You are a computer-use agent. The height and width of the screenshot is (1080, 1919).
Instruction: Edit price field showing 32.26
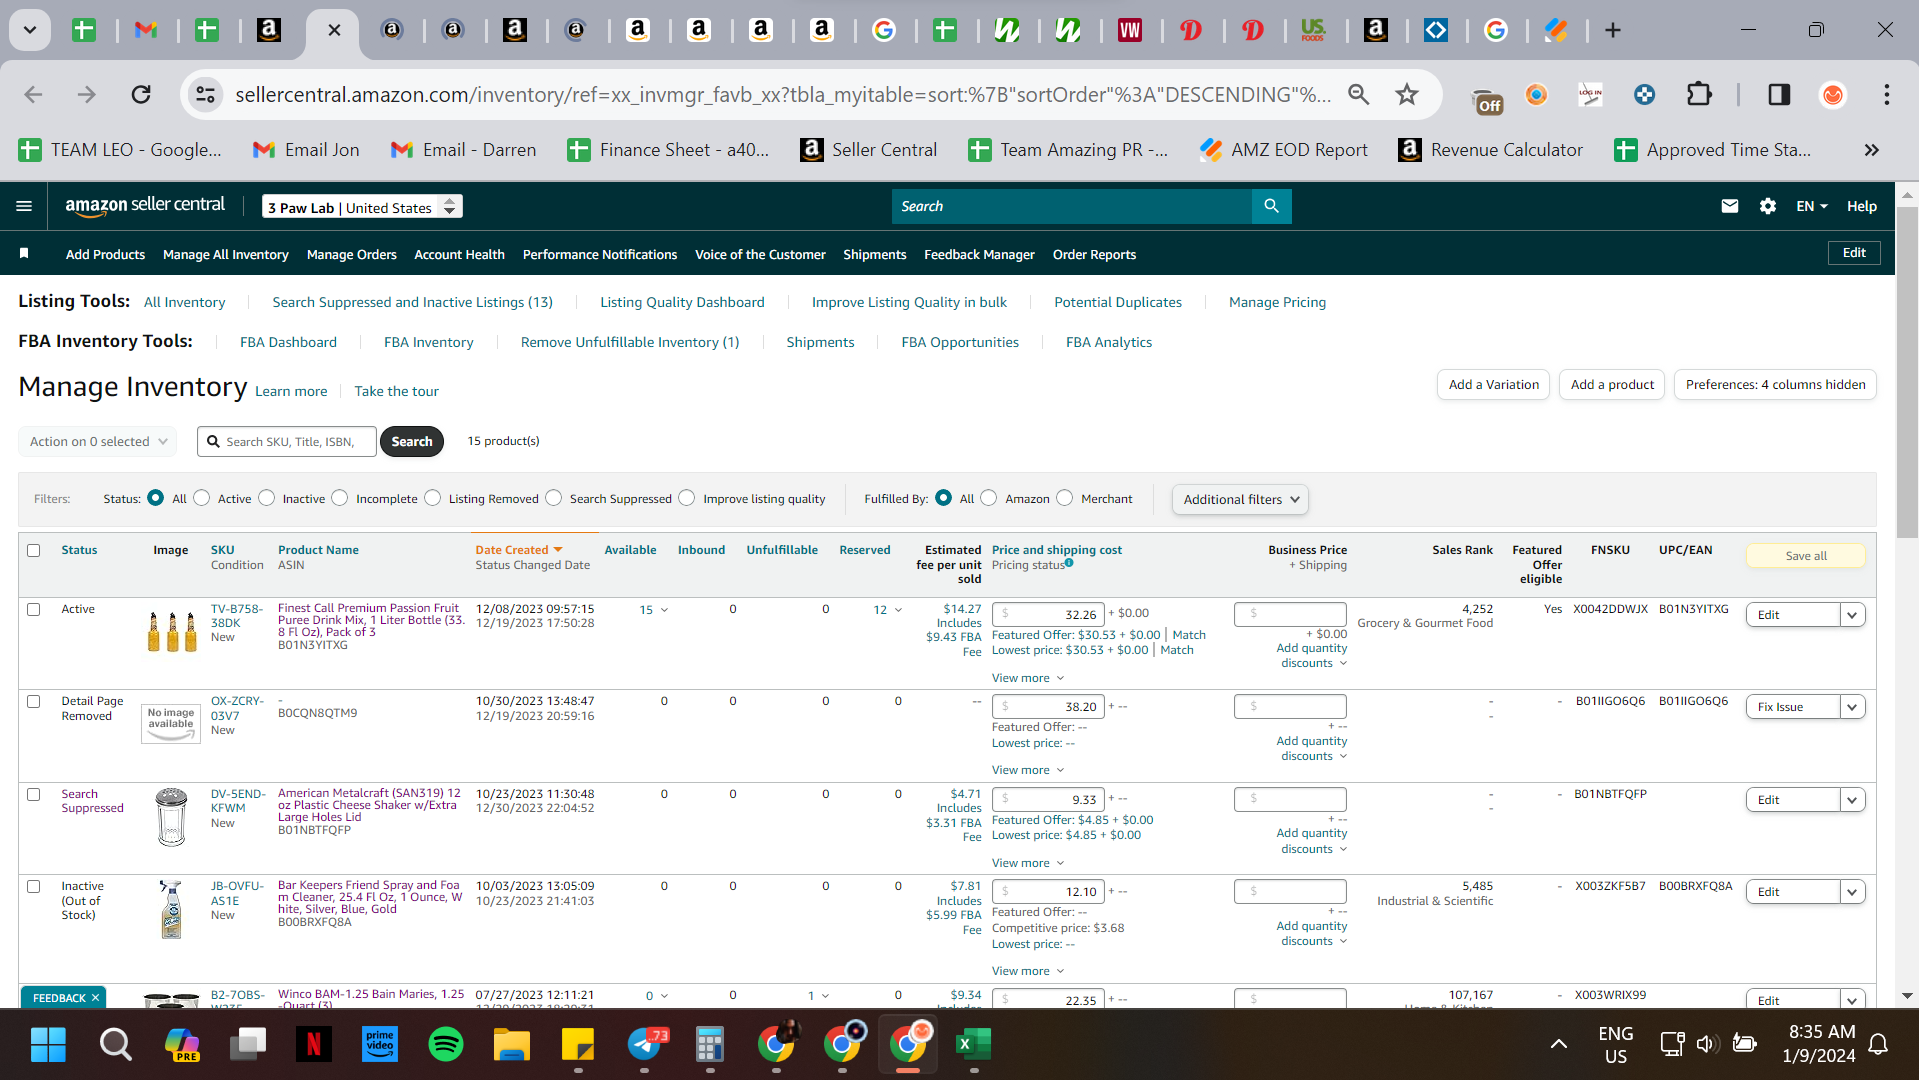pyautogui.click(x=1049, y=614)
